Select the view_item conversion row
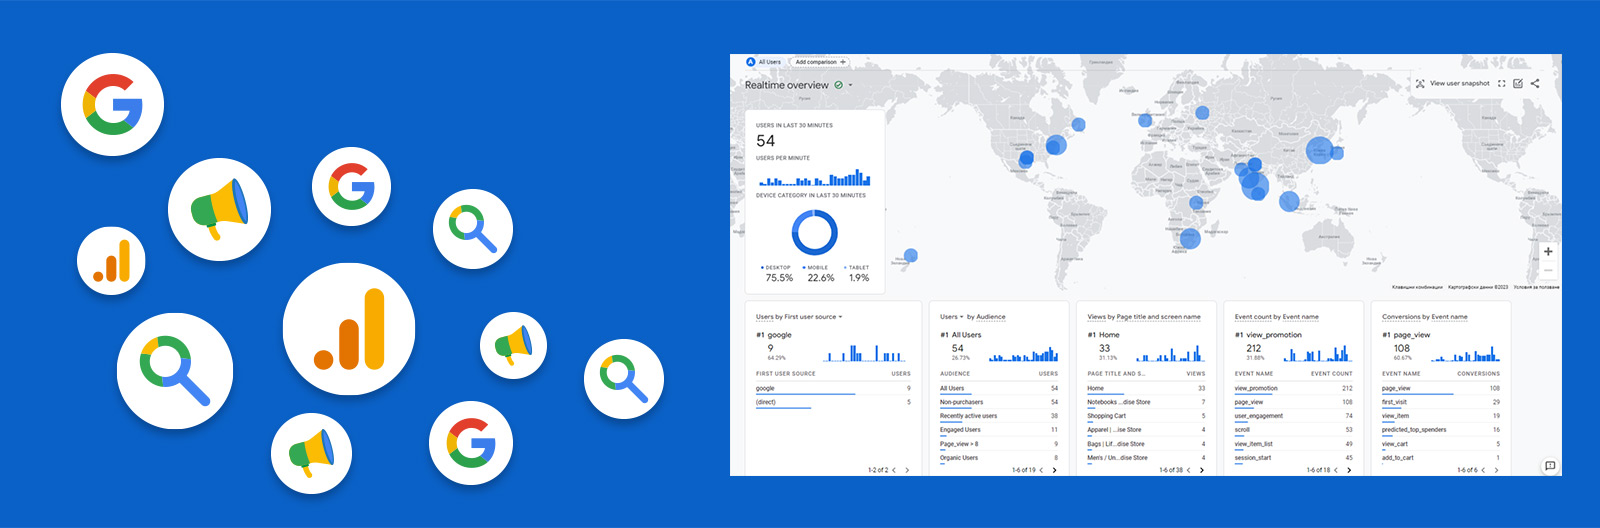The image size is (1600, 528). coord(1441,417)
